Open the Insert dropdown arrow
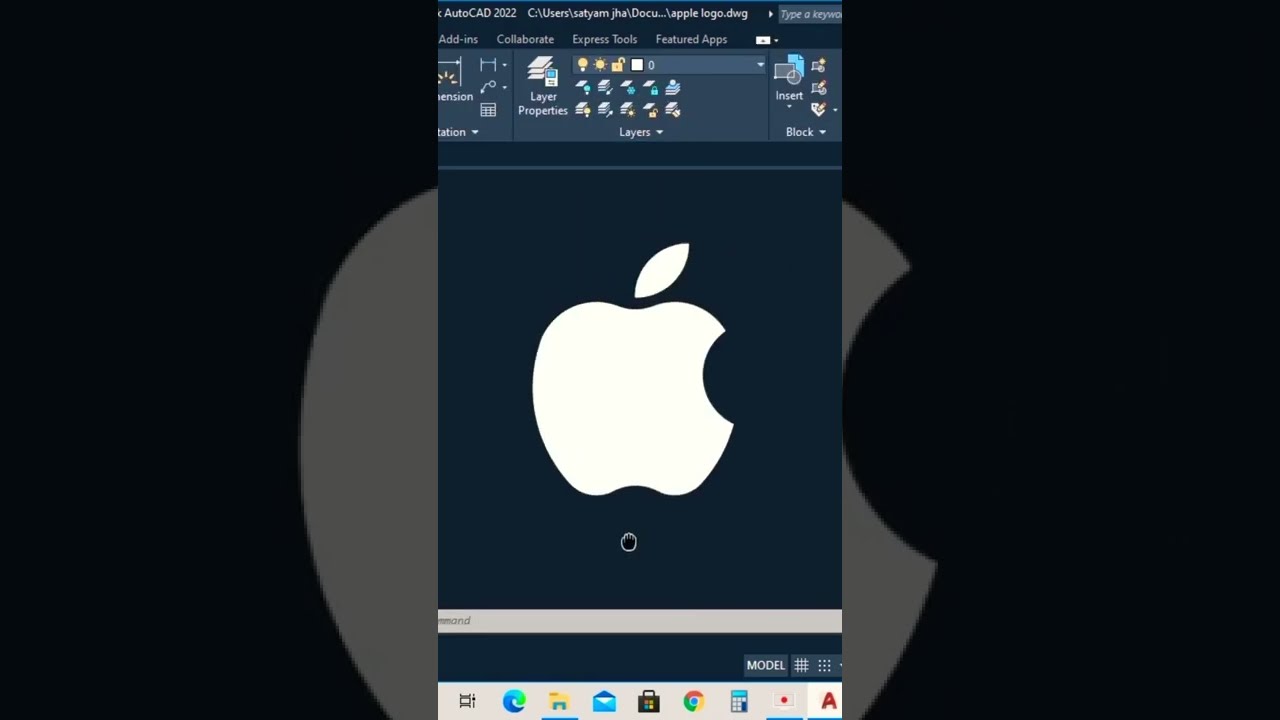1280x720 pixels. (789, 106)
